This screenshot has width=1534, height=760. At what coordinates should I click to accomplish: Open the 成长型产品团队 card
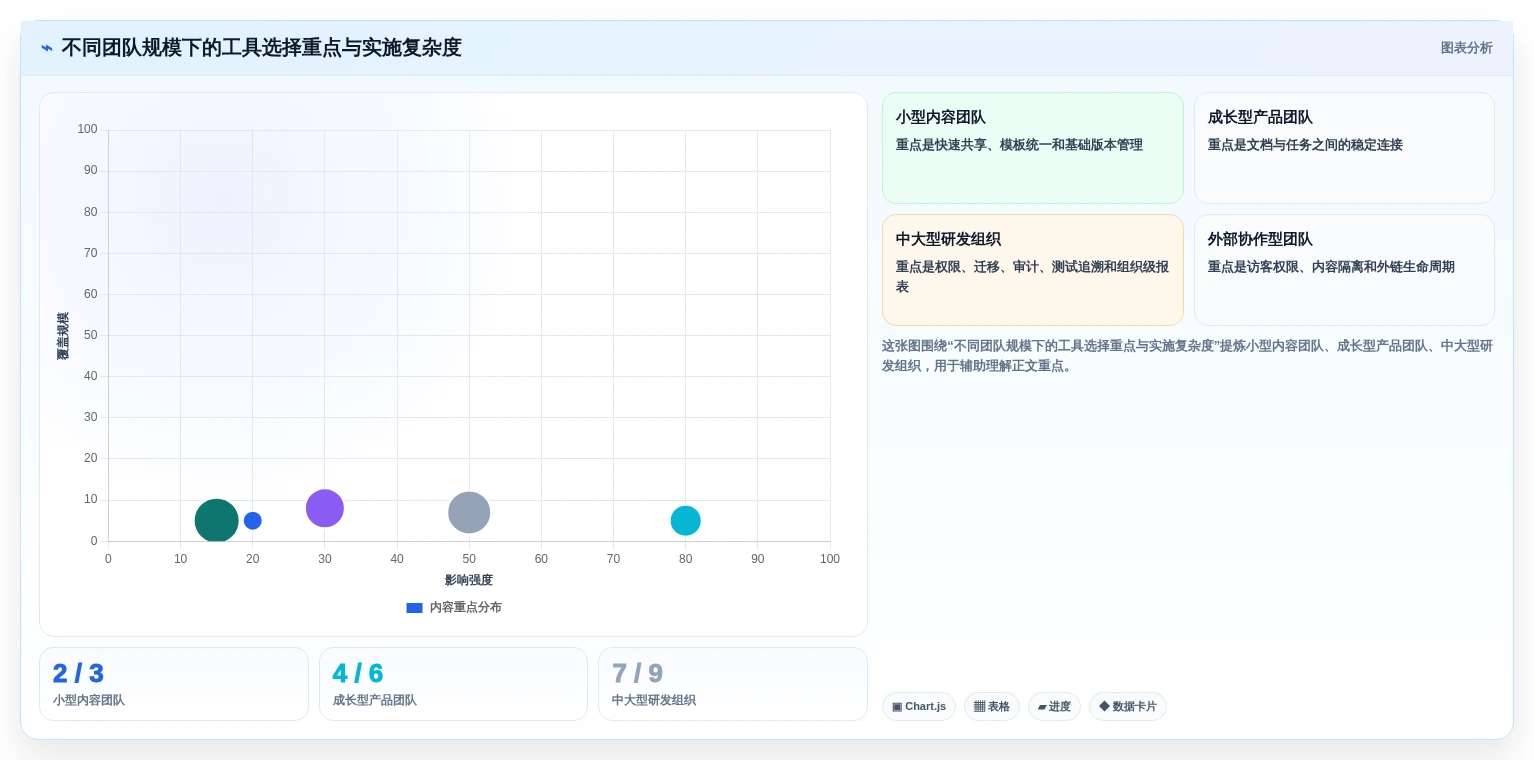1344,148
